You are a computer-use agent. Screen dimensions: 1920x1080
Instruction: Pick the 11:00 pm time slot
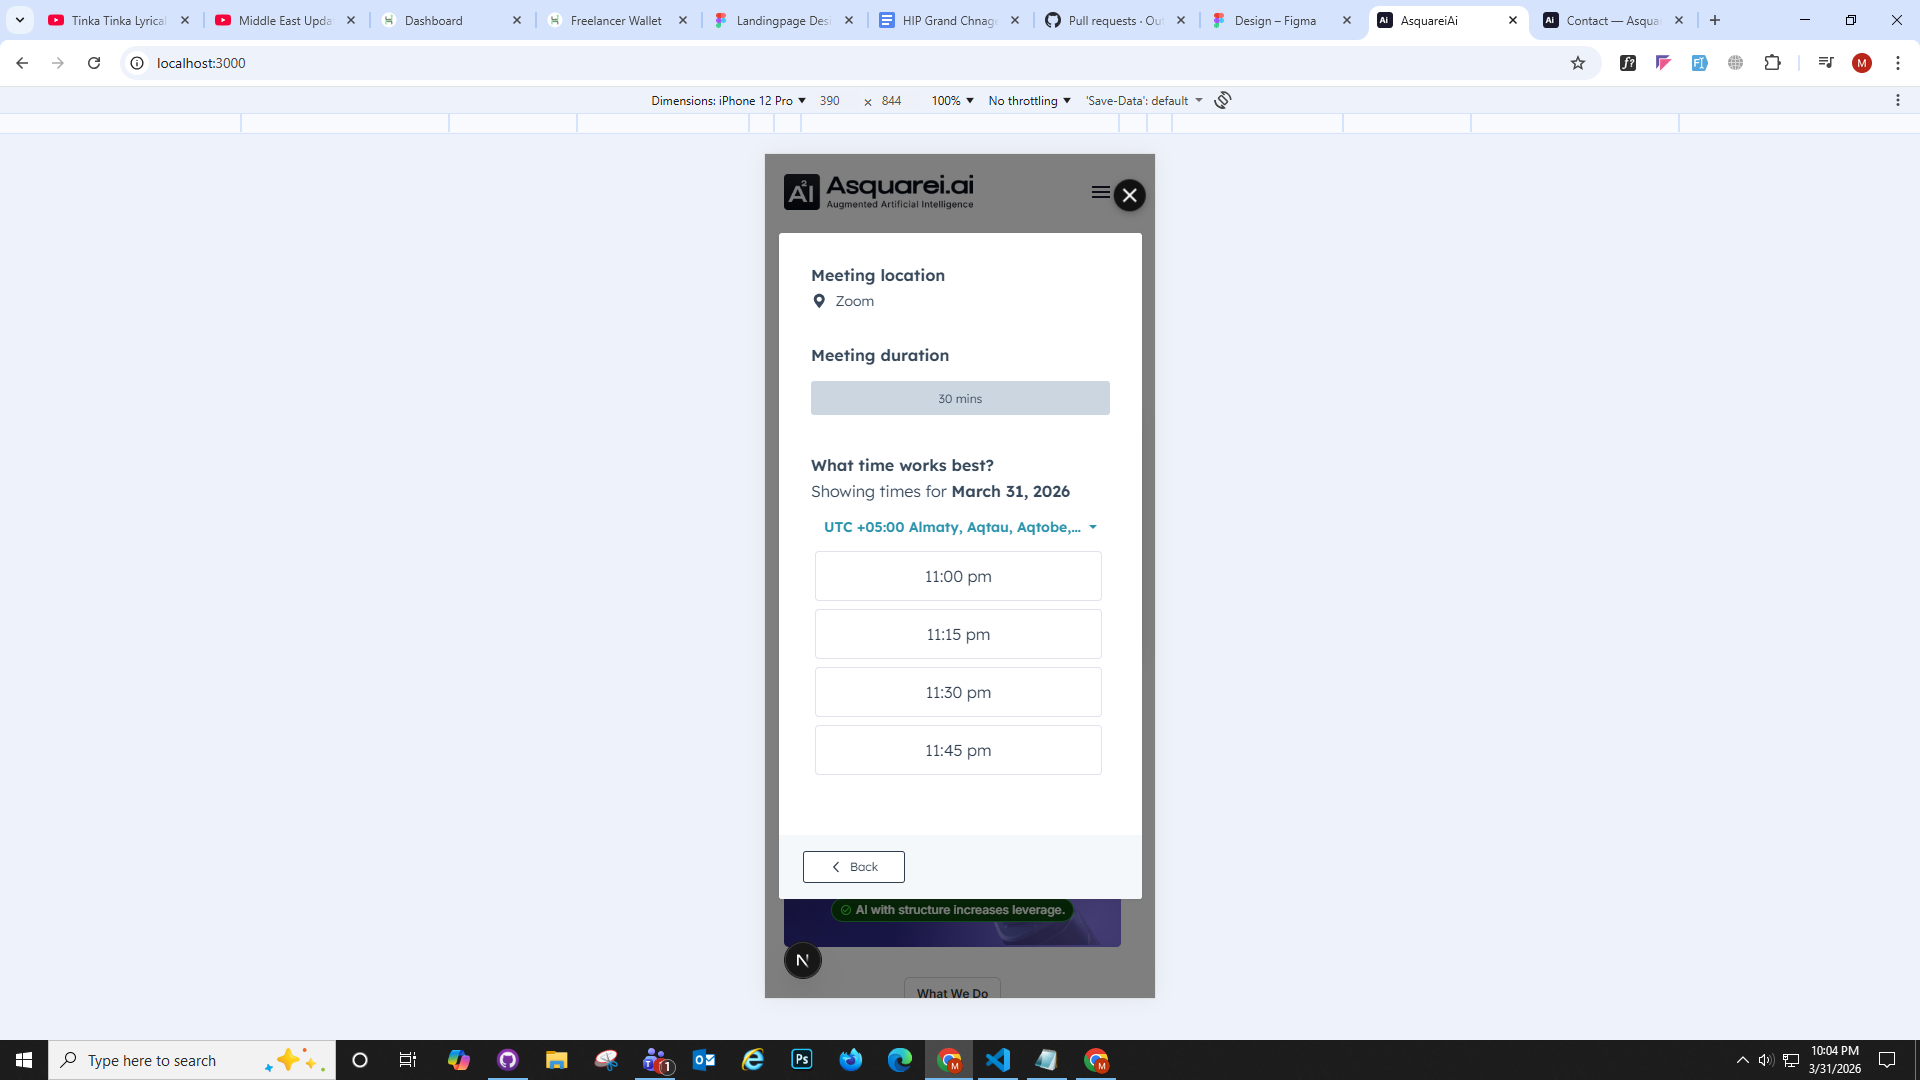click(x=958, y=576)
